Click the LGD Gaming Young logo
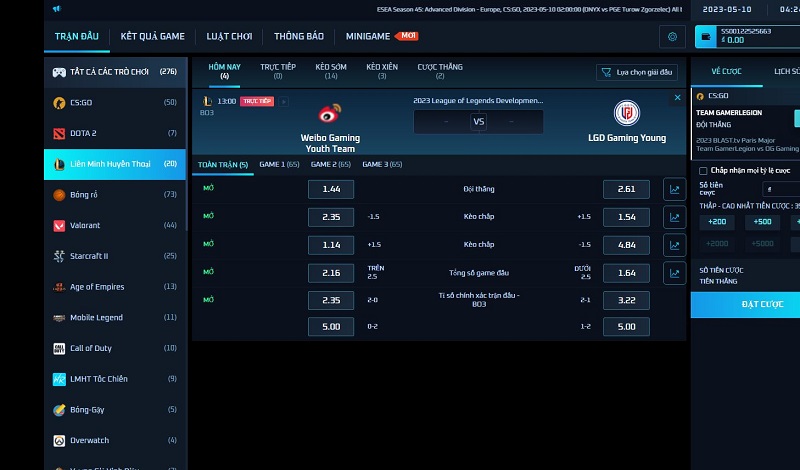 coord(627,113)
